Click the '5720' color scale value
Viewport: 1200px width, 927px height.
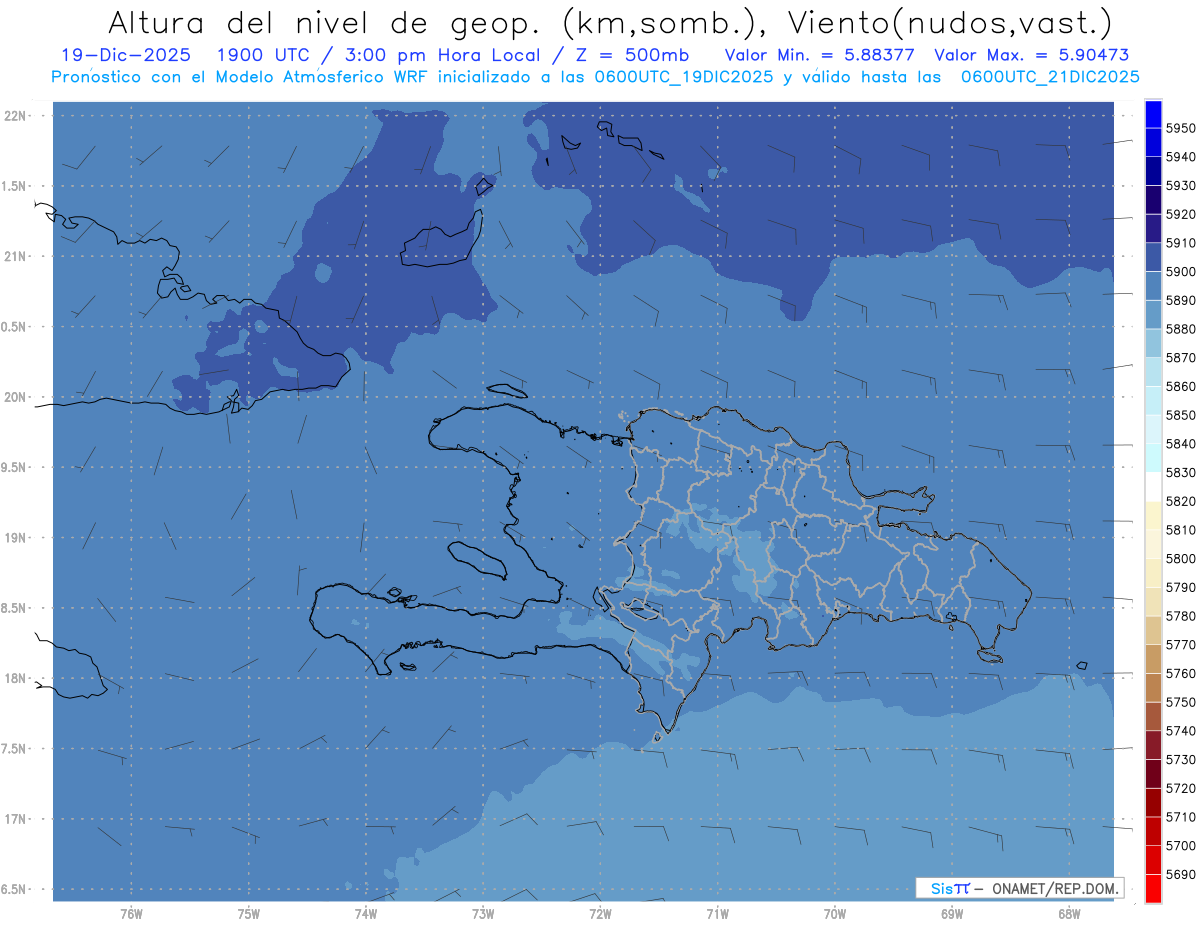(1180, 789)
